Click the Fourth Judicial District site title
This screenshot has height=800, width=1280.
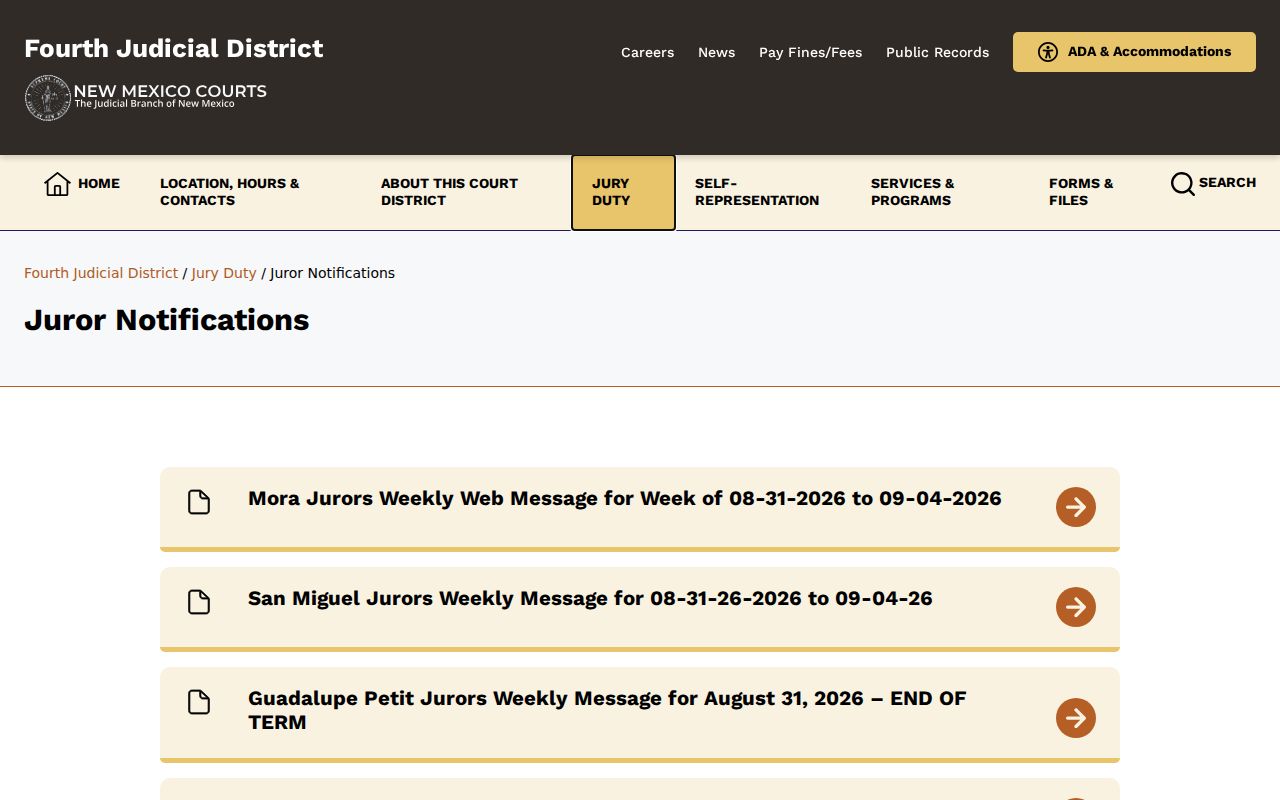point(174,48)
